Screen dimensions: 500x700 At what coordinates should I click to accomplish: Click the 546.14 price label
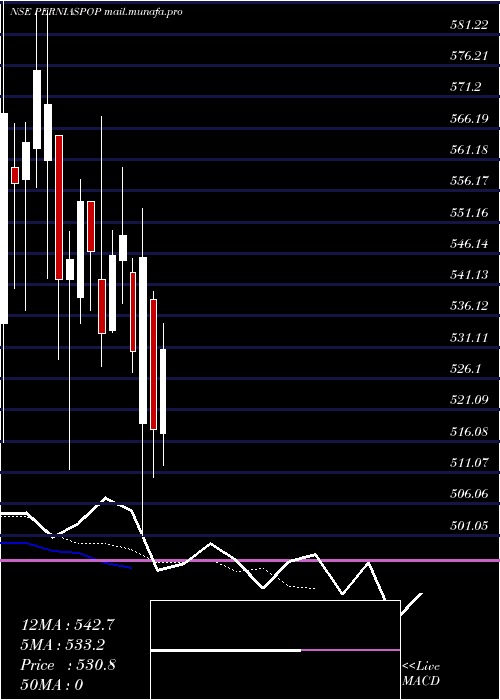pyautogui.click(x=469, y=244)
